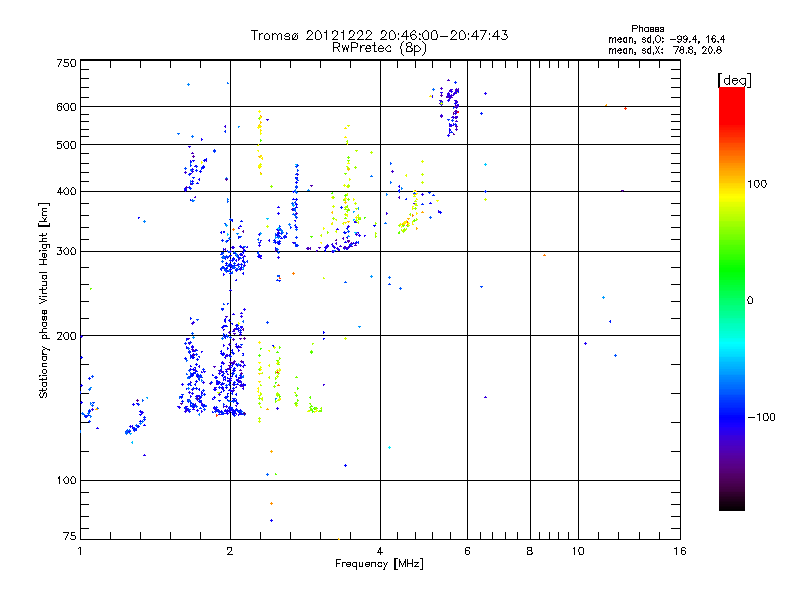Click the y-axis tick label '200'

[66, 336]
